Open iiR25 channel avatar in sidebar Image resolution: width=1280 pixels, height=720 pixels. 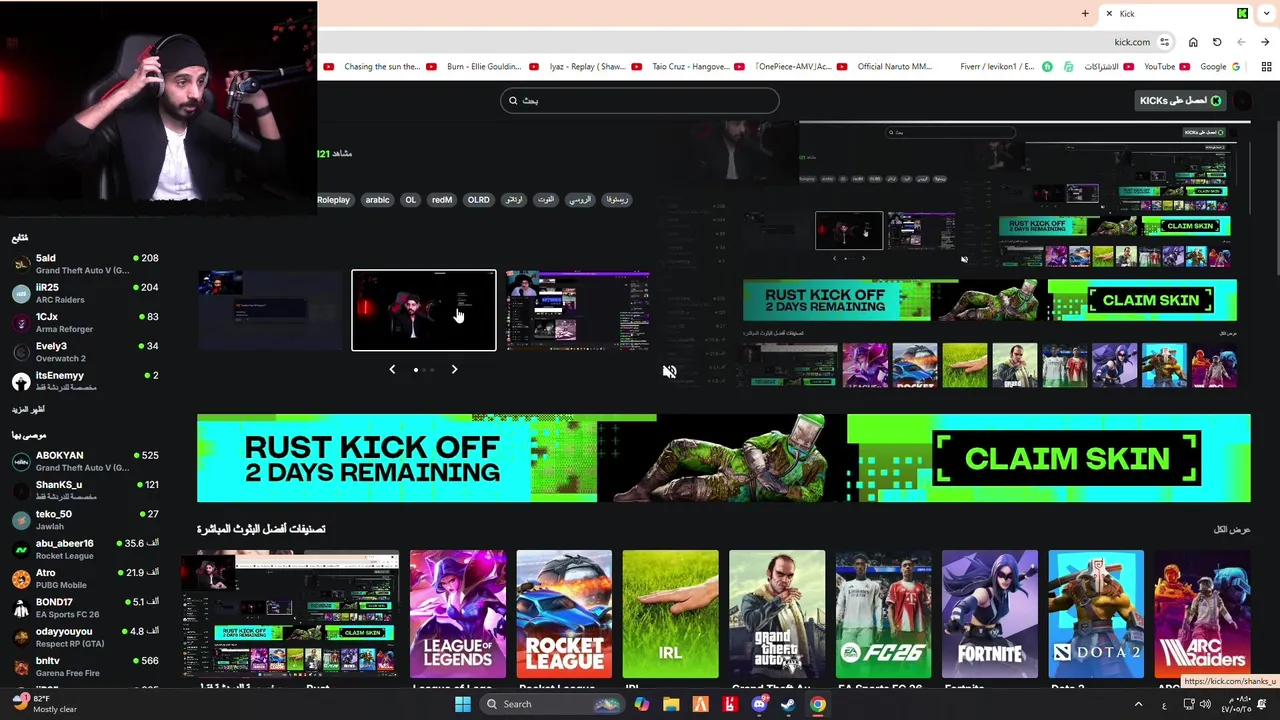[x=21, y=293]
